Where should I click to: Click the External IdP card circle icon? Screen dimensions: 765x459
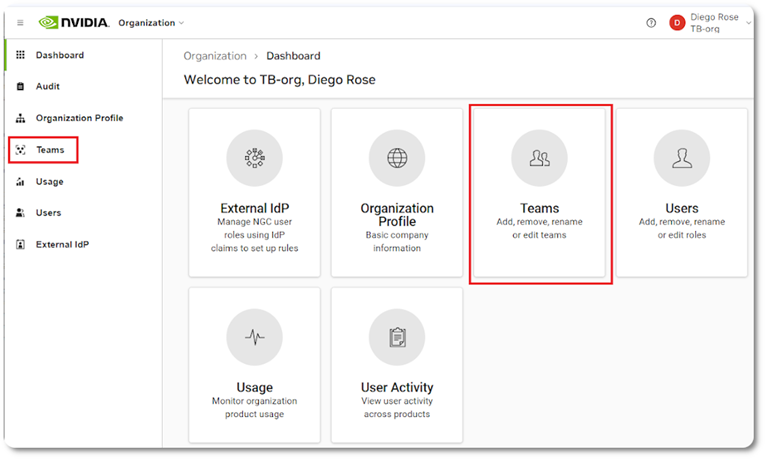tap(254, 158)
